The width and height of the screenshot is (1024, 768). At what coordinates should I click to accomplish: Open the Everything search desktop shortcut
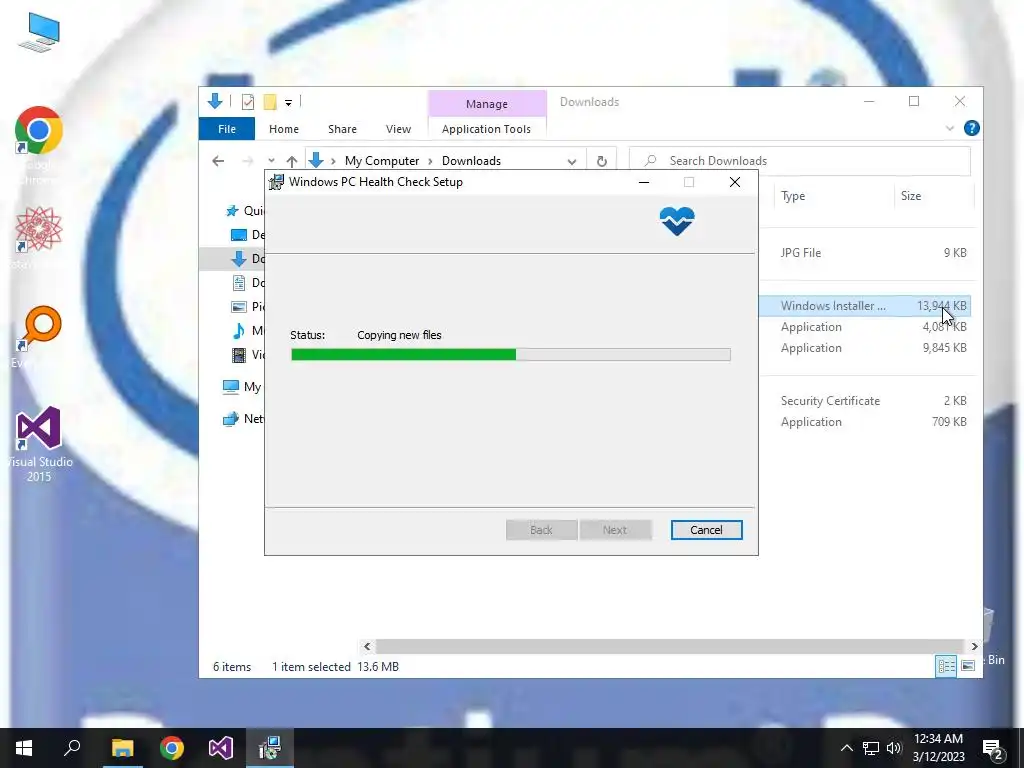tap(40, 328)
